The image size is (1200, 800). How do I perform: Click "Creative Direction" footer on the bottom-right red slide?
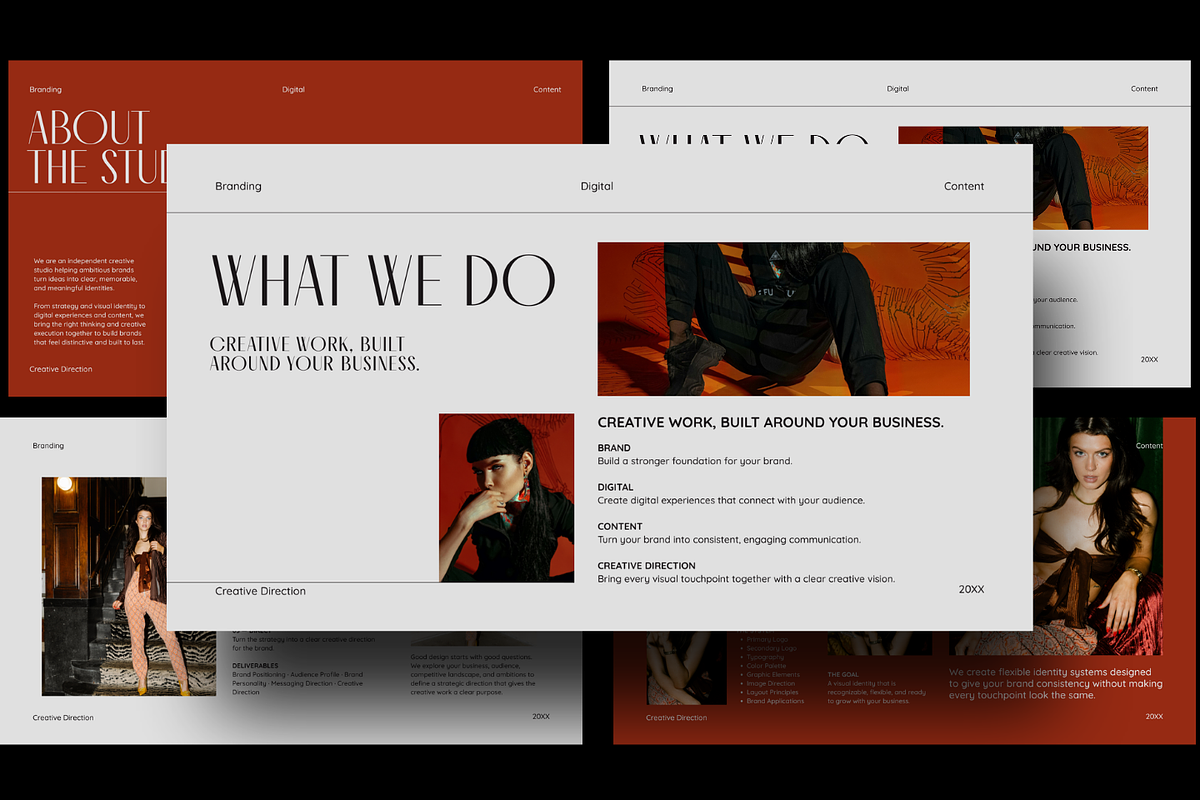(x=676, y=718)
